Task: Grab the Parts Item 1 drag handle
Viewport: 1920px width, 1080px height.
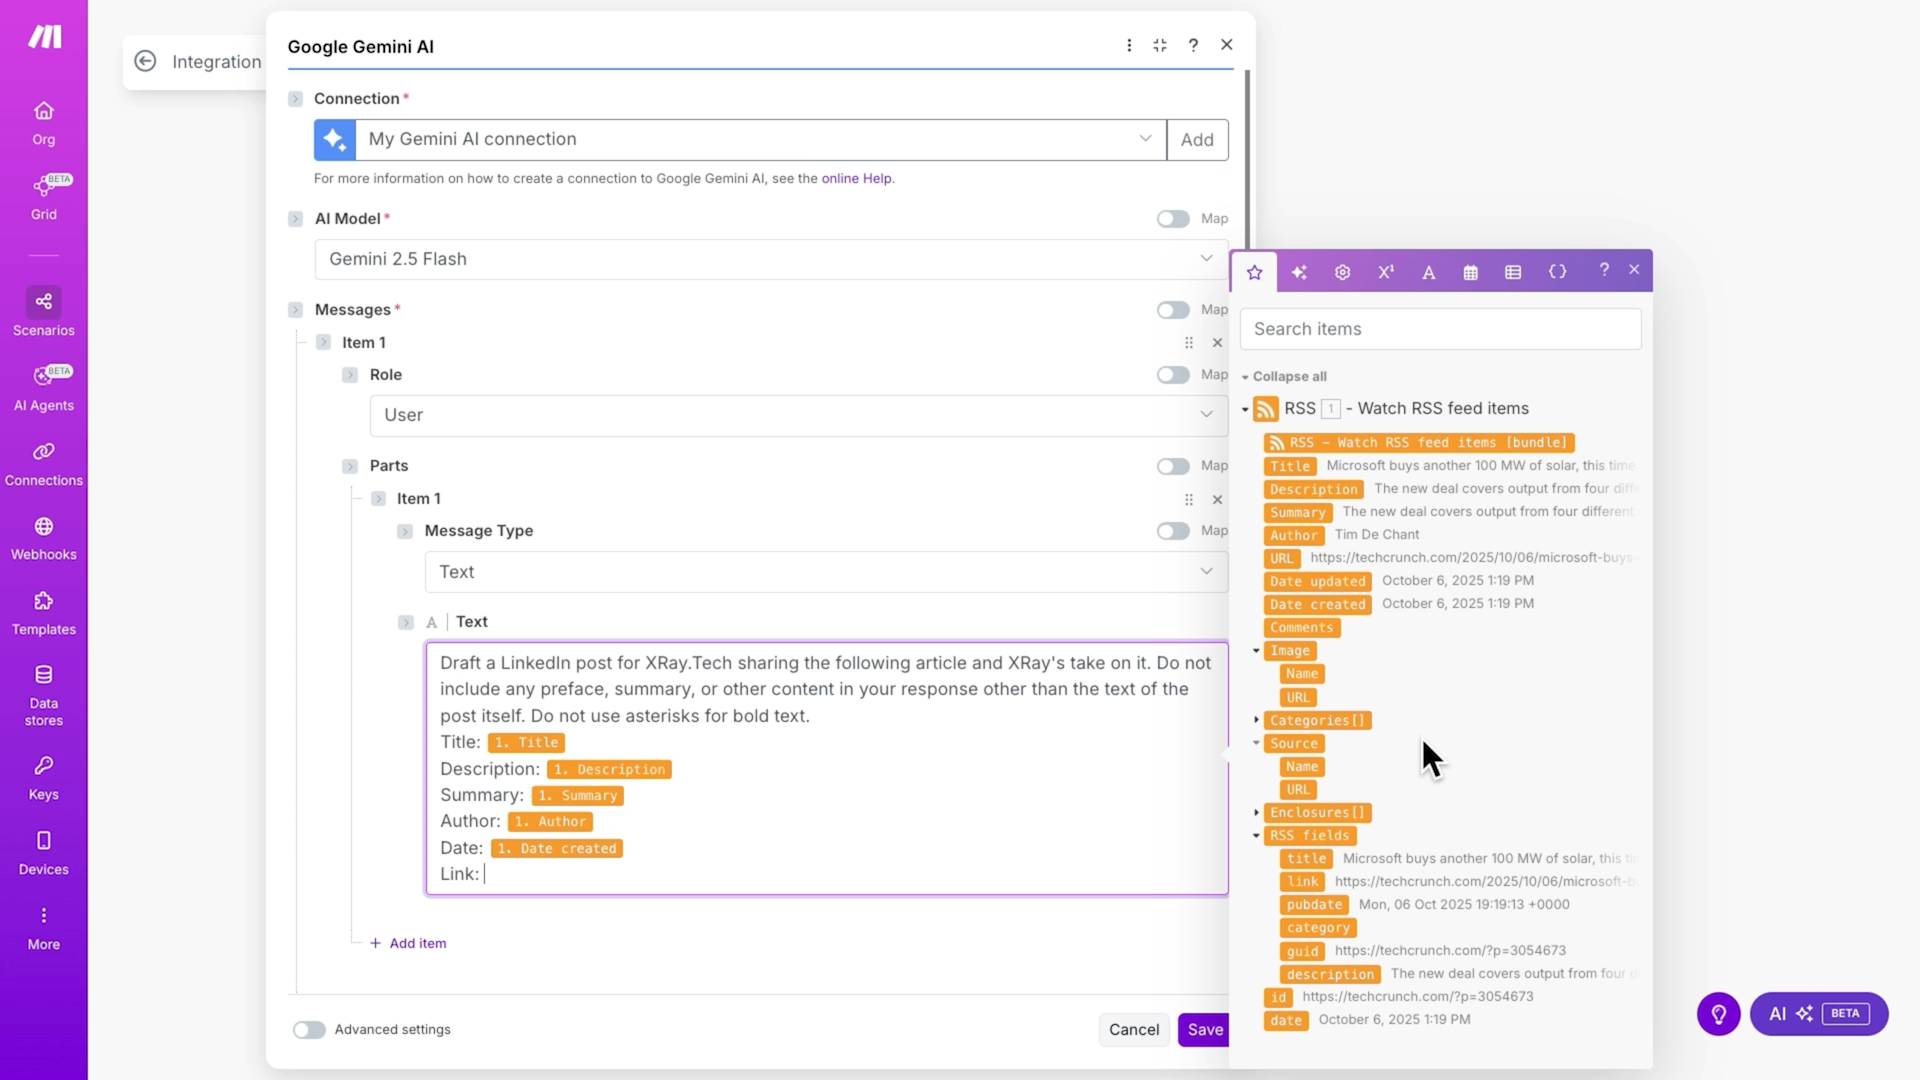Action: [x=1189, y=499]
